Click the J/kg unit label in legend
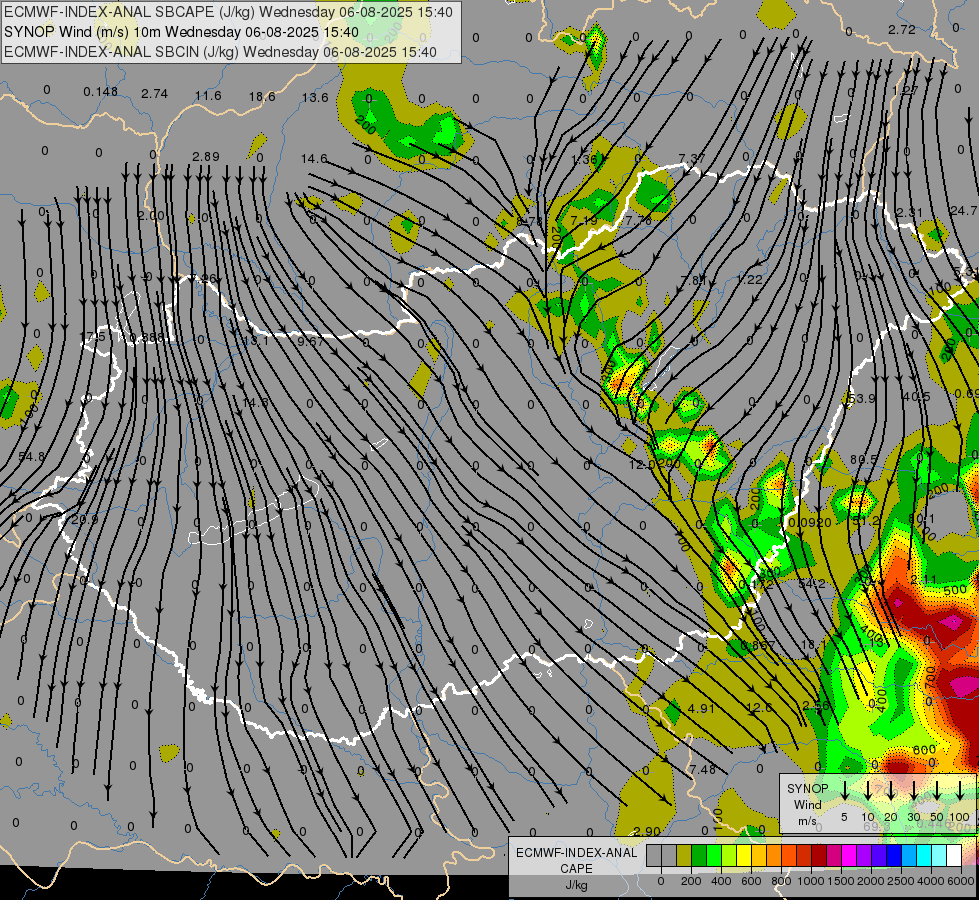 pyautogui.click(x=576, y=885)
